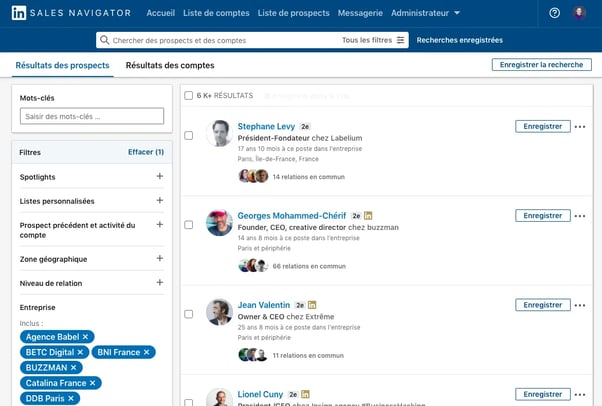Open more options for Lionel Cuny
Viewport: 602px width, 406px height.
tap(580, 394)
